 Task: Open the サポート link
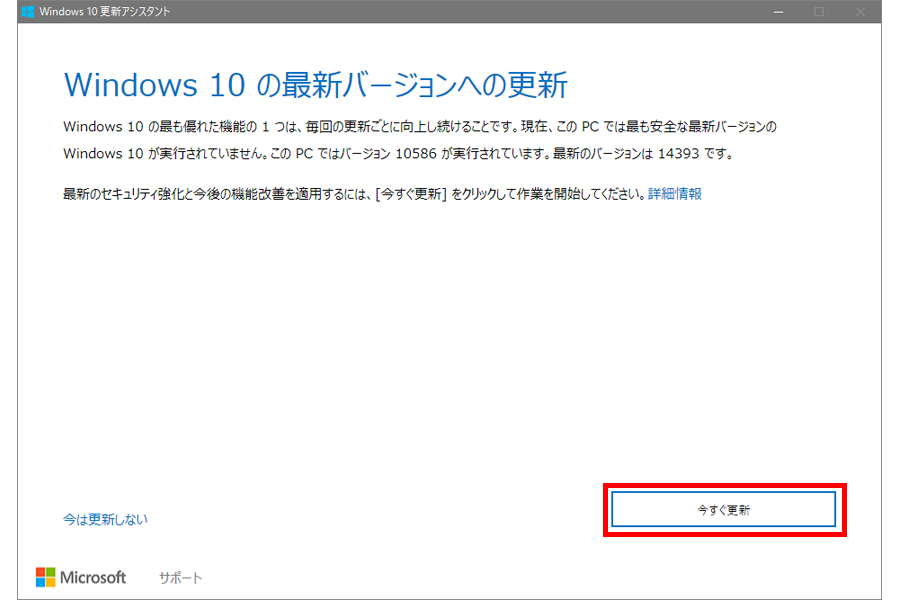tap(180, 578)
